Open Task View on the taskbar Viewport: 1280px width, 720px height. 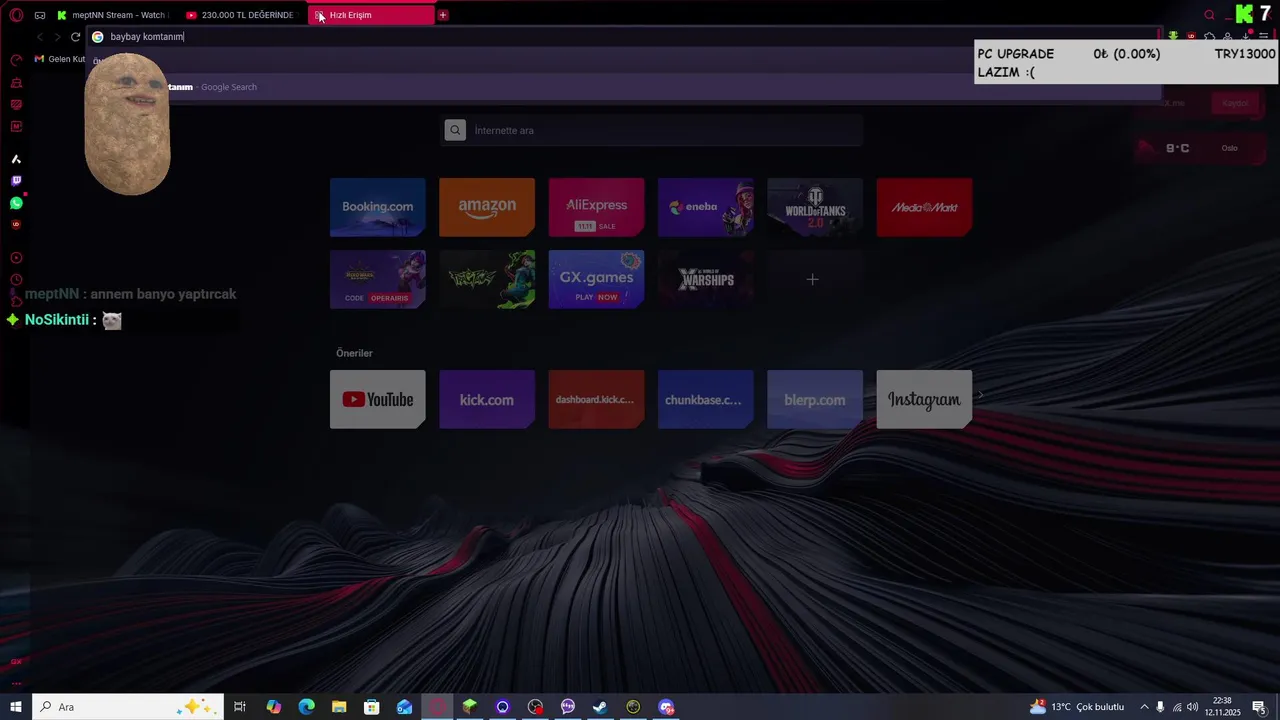pos(240,707)
